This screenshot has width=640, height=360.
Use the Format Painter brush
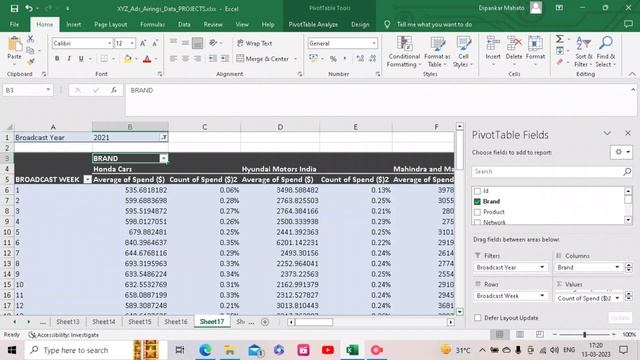point(31,62)
